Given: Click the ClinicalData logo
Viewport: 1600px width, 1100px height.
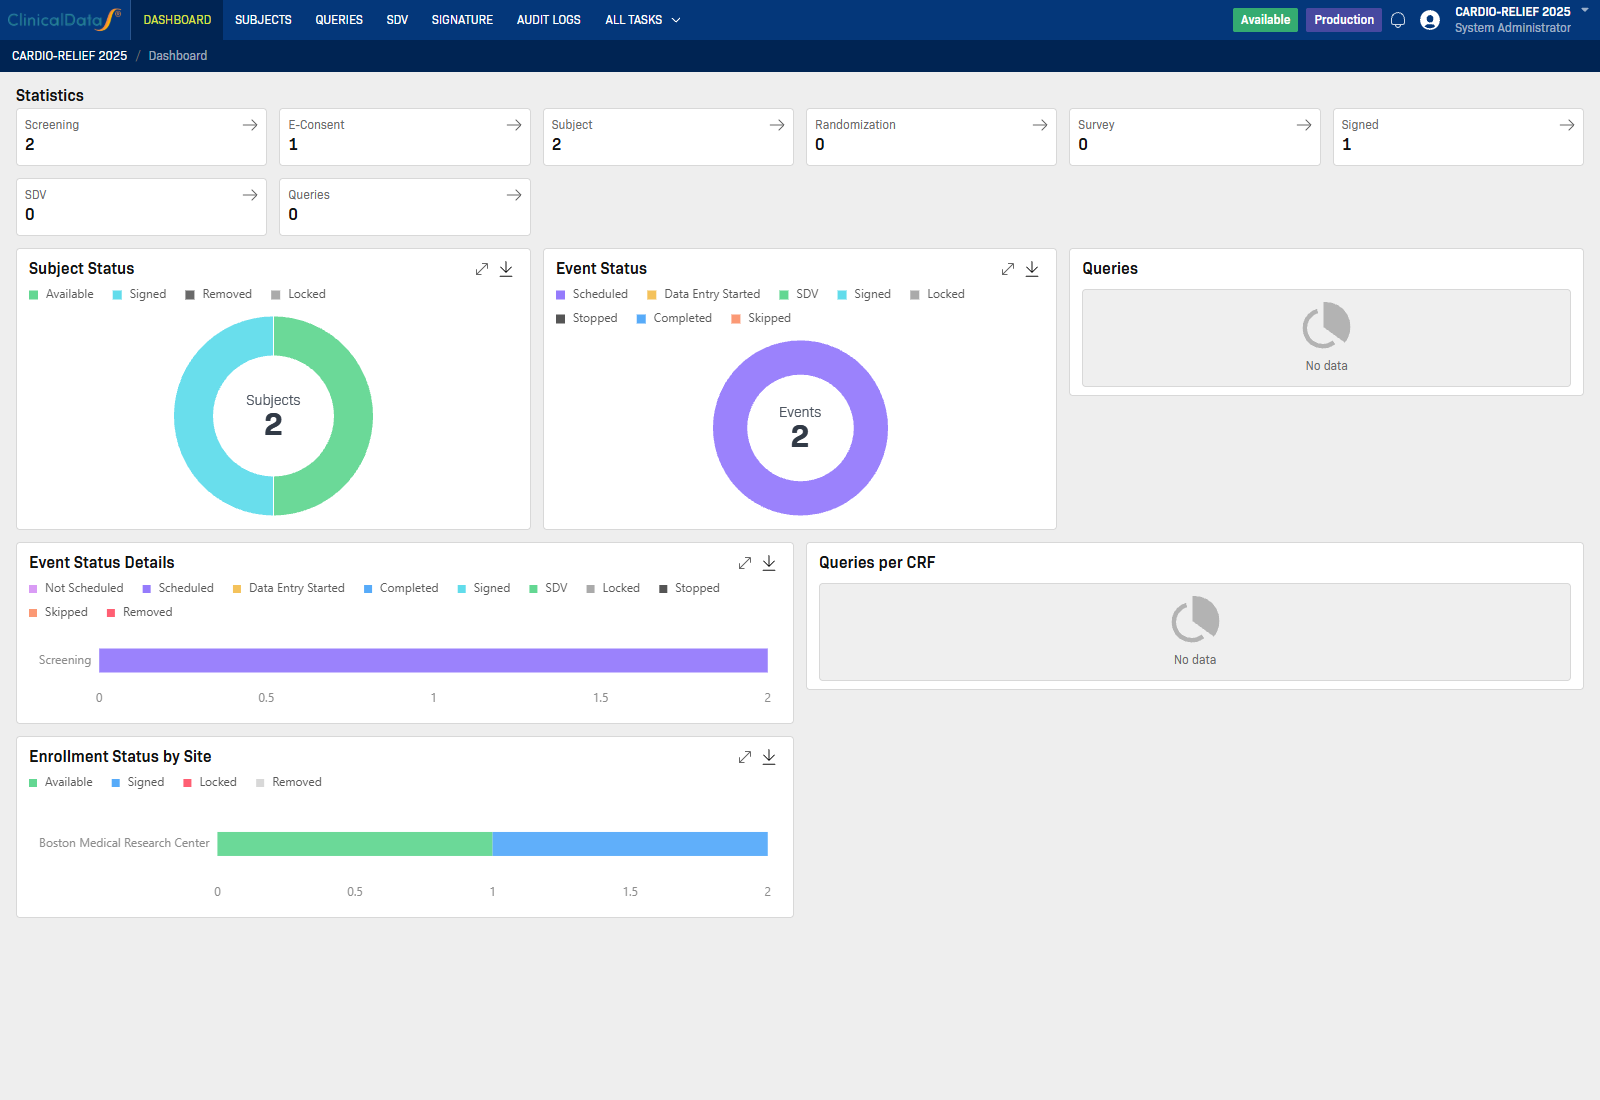Looking at the screenshot, I should tap(64, 20).
